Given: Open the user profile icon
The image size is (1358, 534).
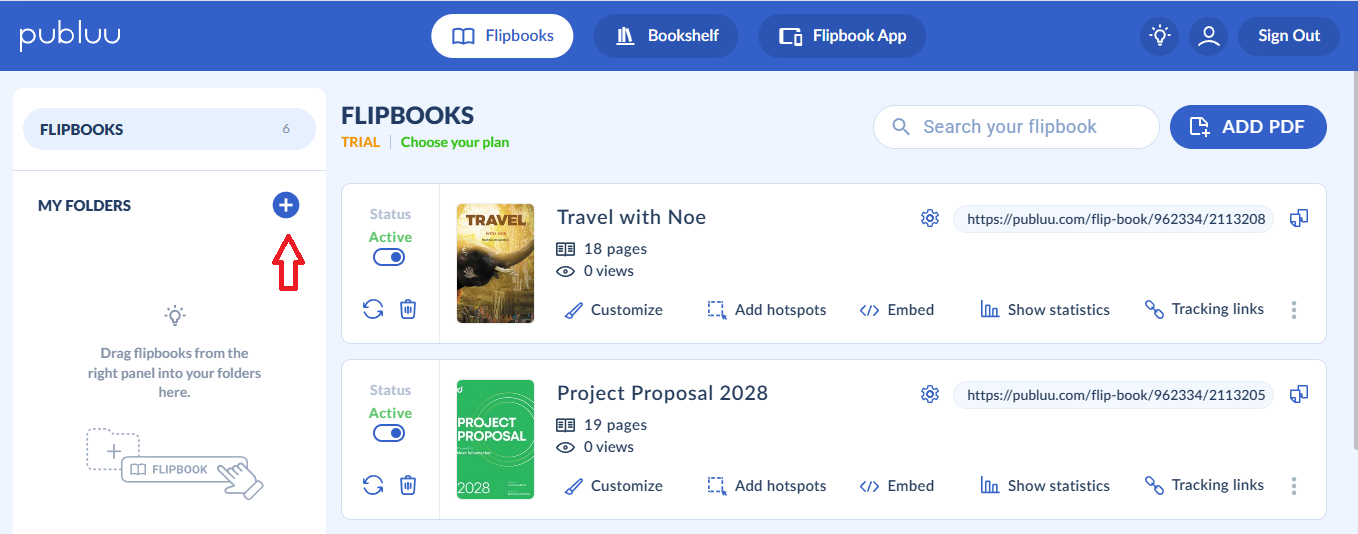Looking at the screenshot, I should (x=1209, y=36).
